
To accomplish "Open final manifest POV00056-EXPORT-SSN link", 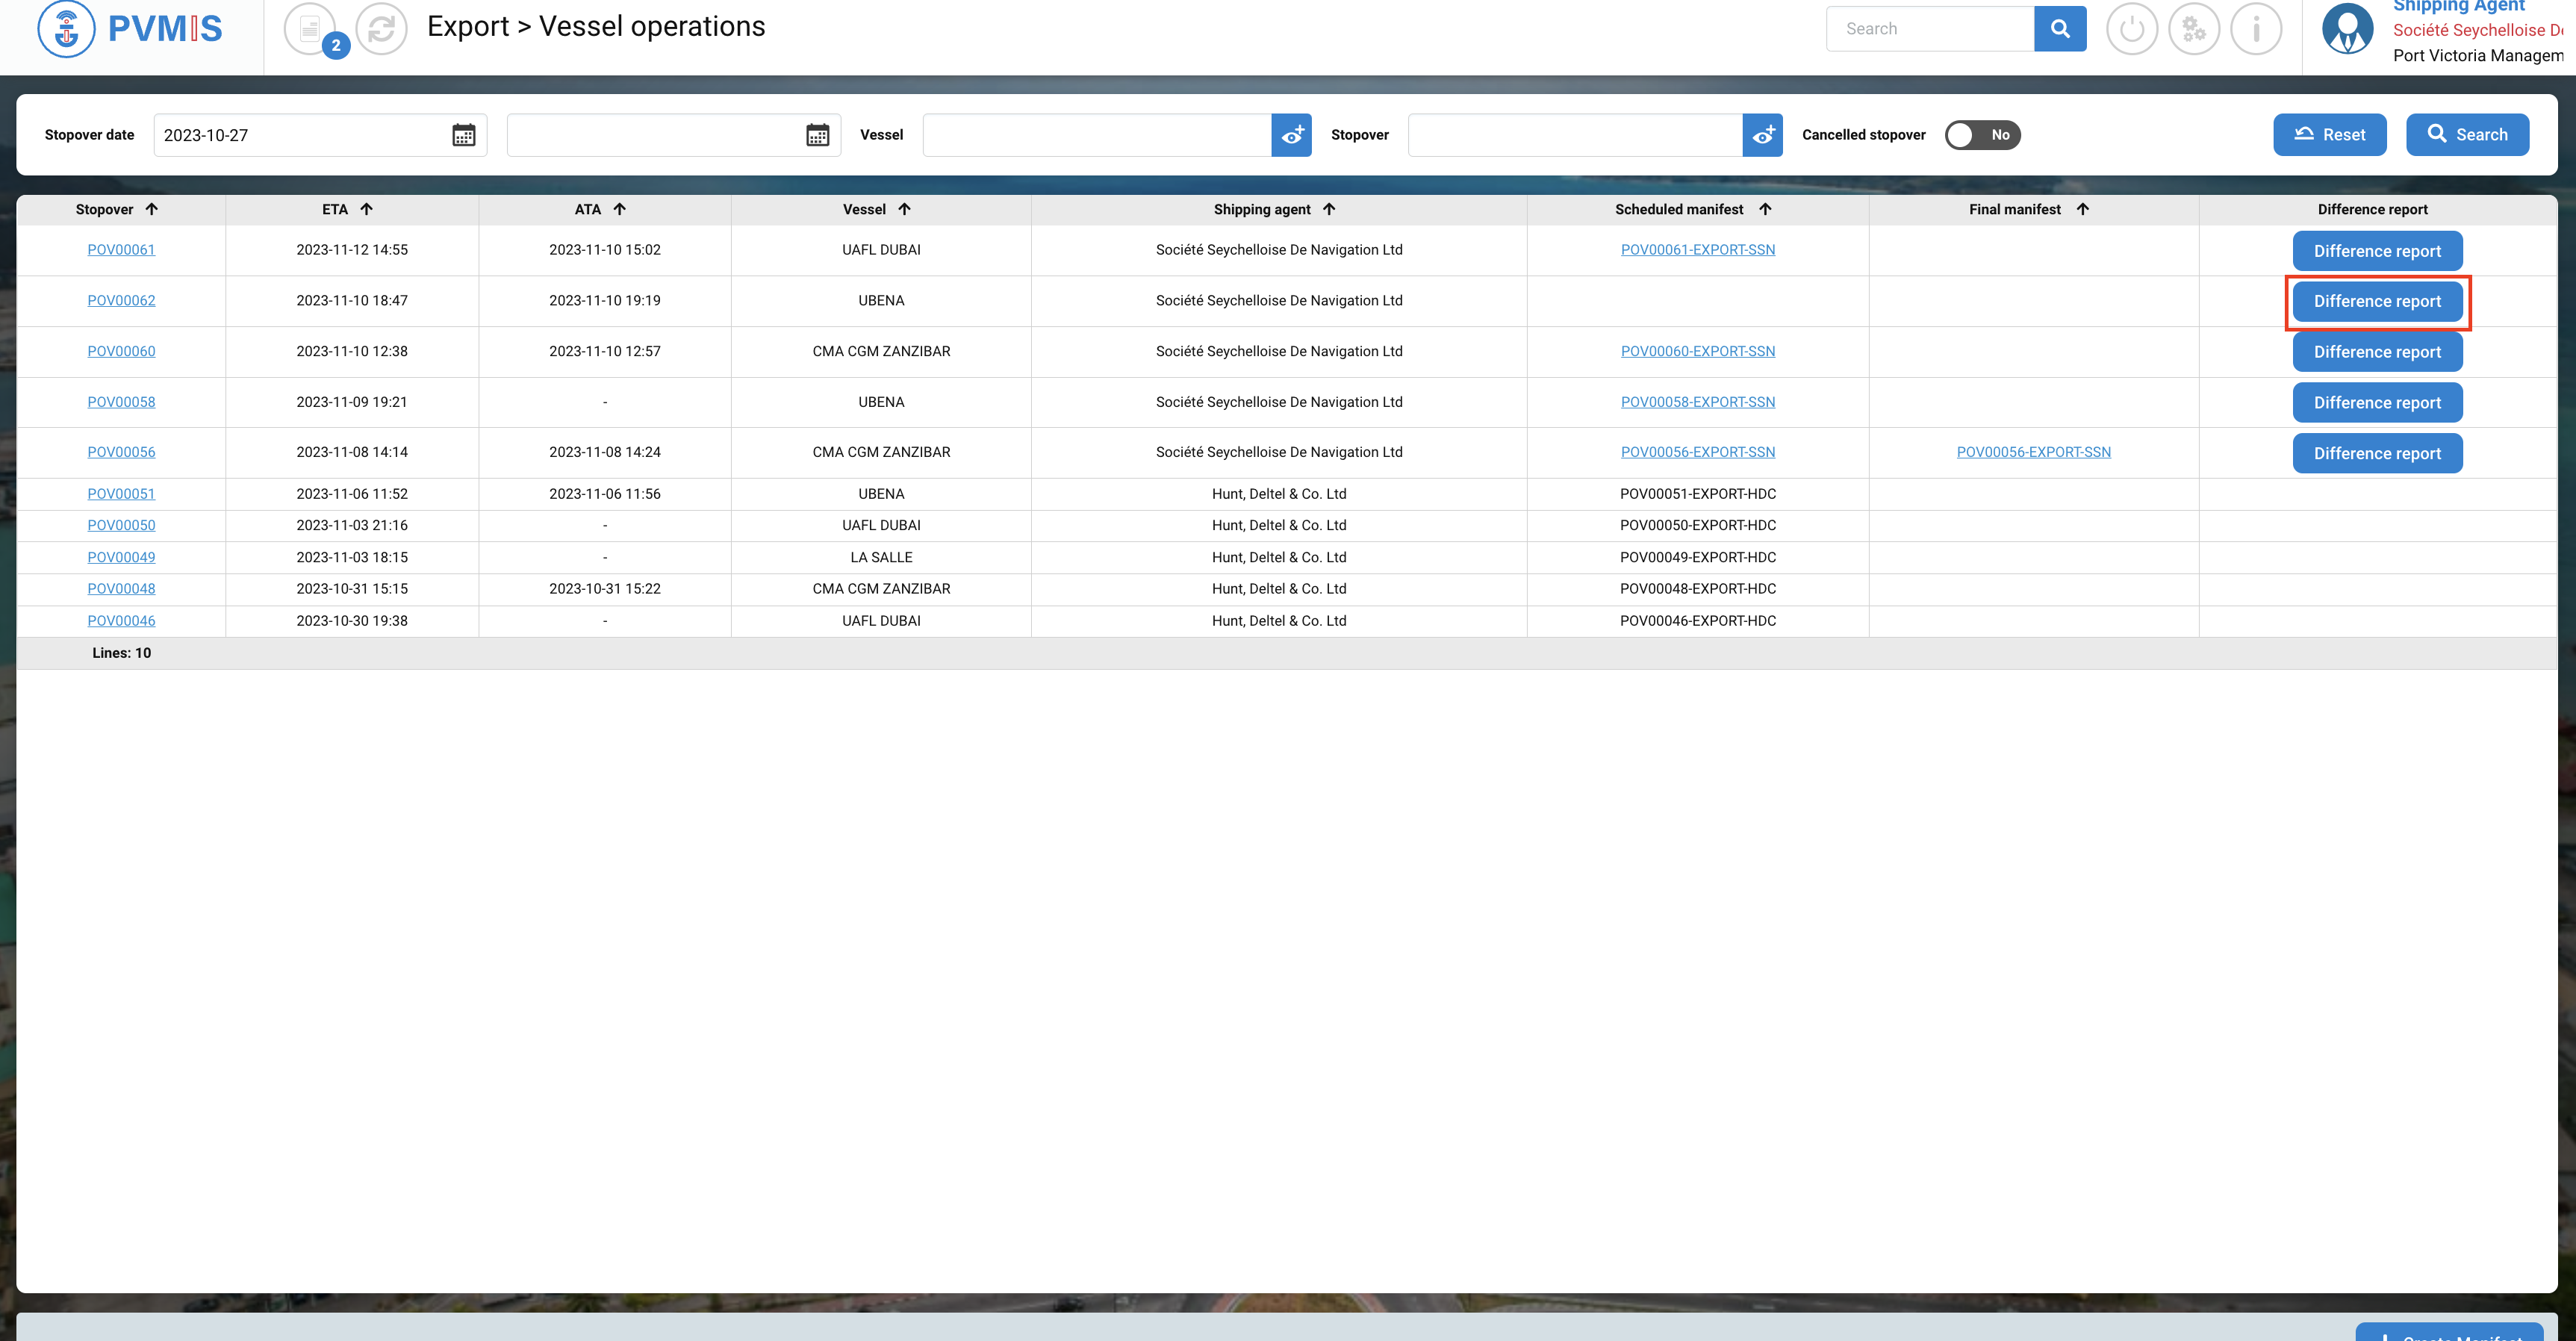I will coord(2032,452).
